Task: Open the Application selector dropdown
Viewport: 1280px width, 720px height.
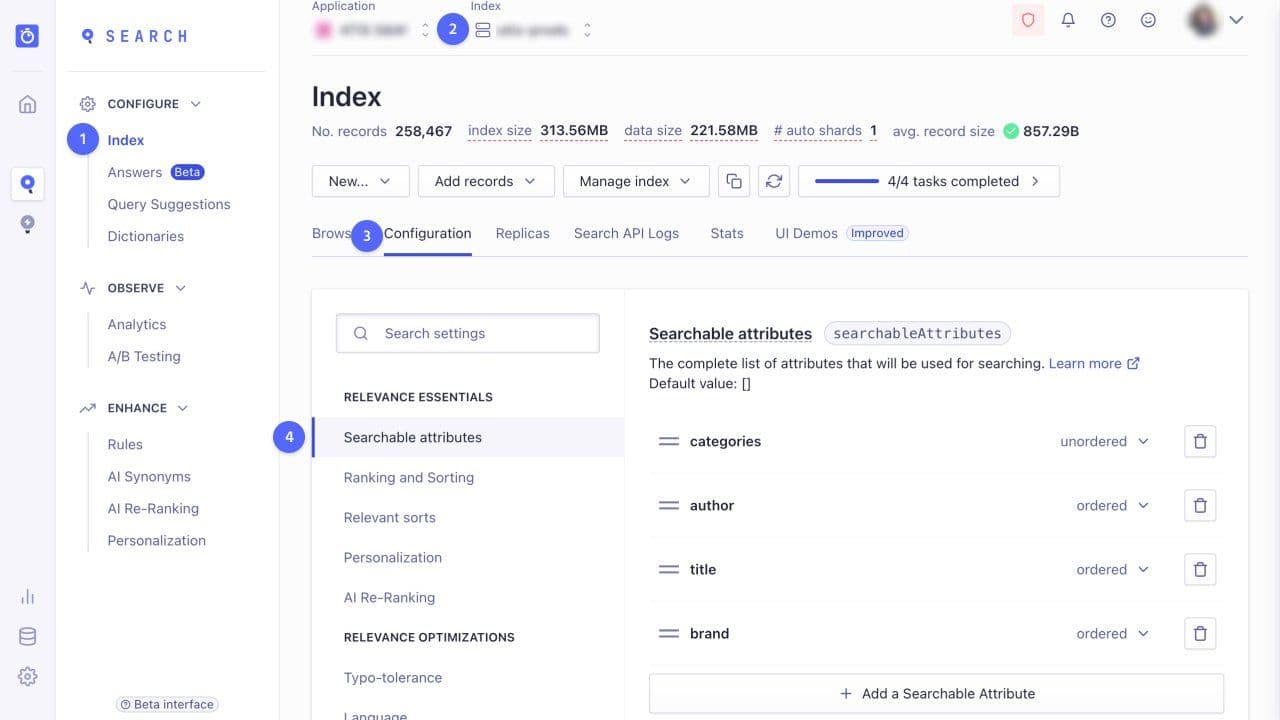Action: (371, 30)
